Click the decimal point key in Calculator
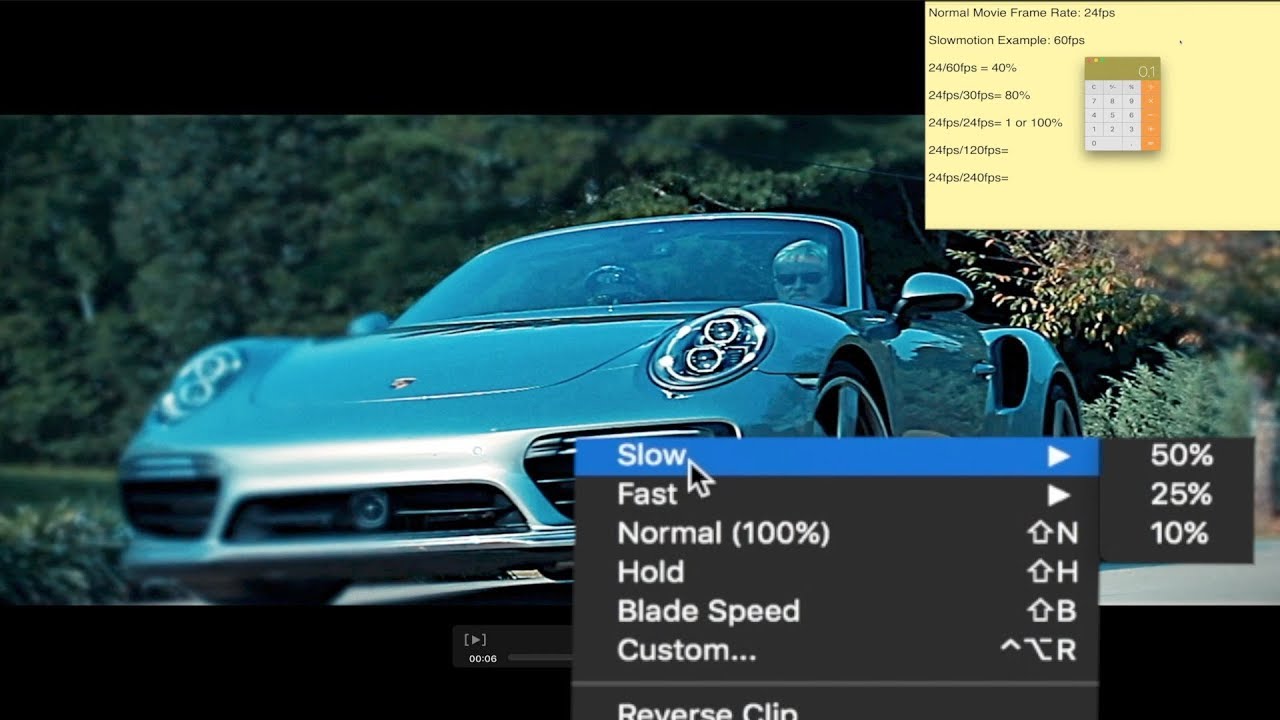 point(1132,144)
